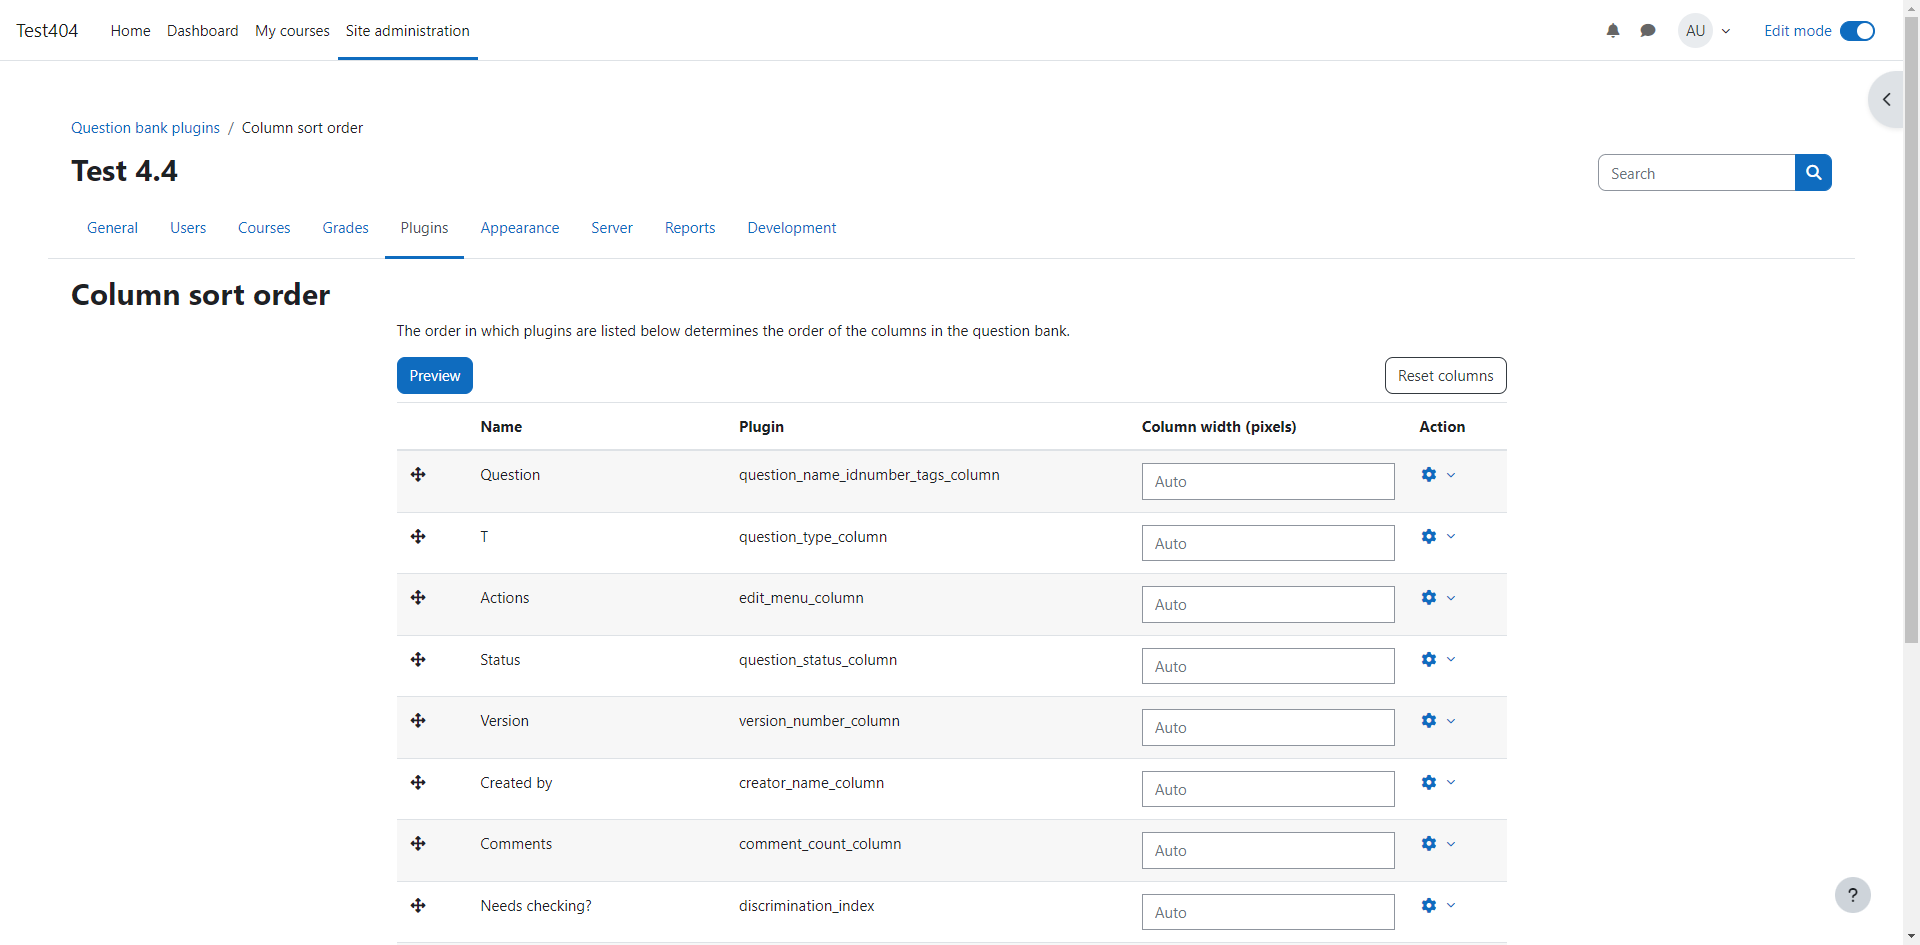Focus width field for question_status_column
This screenshot has width=1920, height=945.
(1268, 666)
